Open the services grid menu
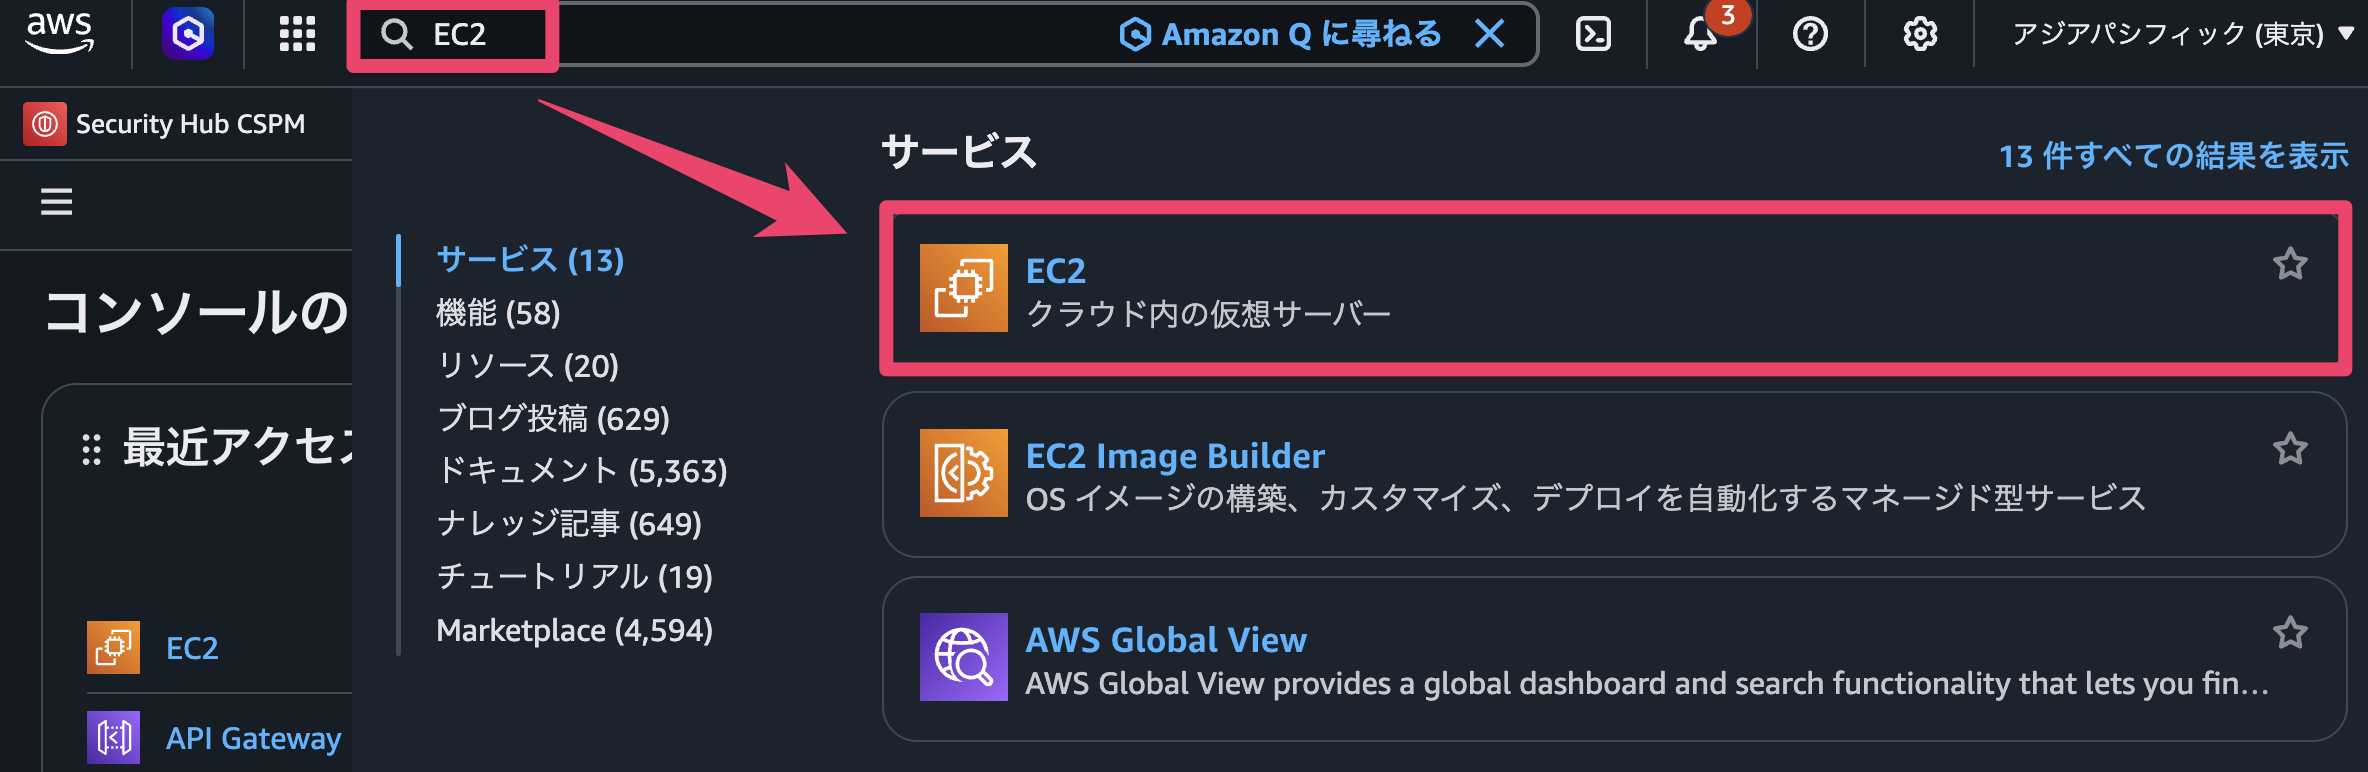This screenshot has width=2368, height=772. tap(297, 33)
